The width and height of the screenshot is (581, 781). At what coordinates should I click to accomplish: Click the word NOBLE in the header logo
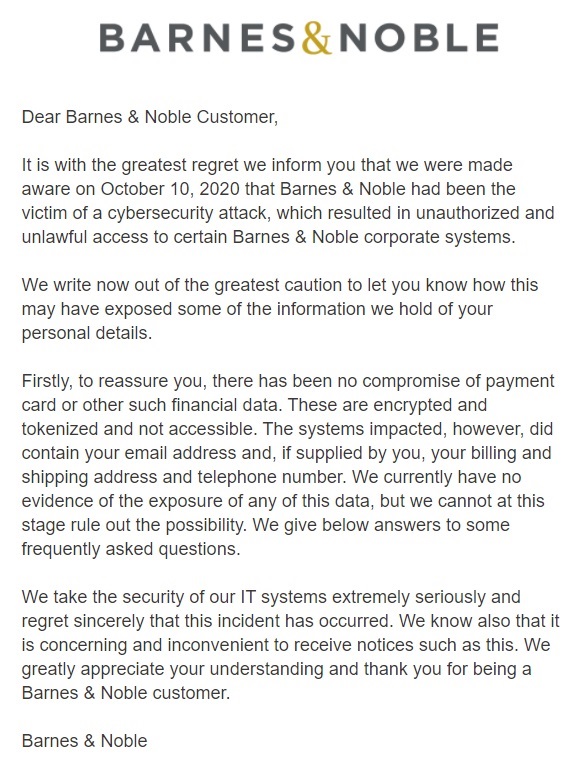419,38
